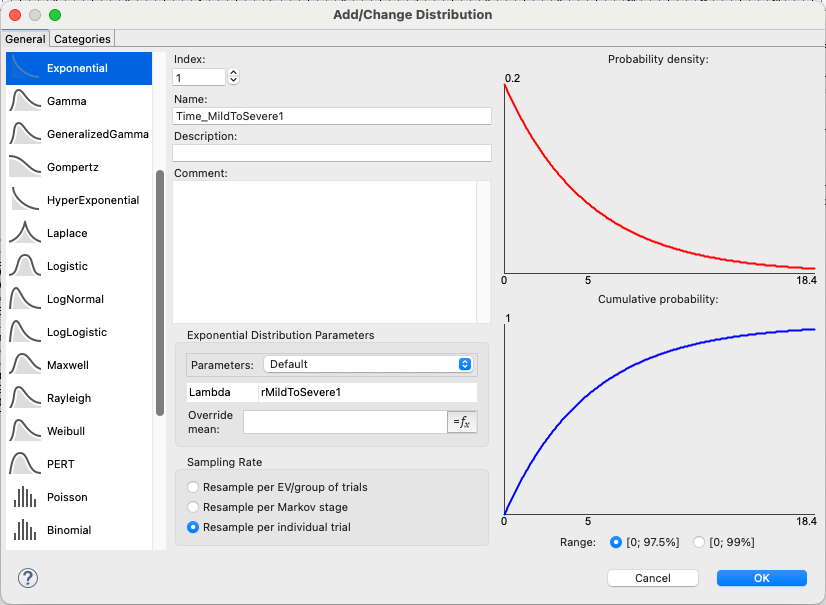Viewport: 826px width, 605px height.
Task: Focus the Override mean input field
Action: pyautogui.click(x=345, y=422)
